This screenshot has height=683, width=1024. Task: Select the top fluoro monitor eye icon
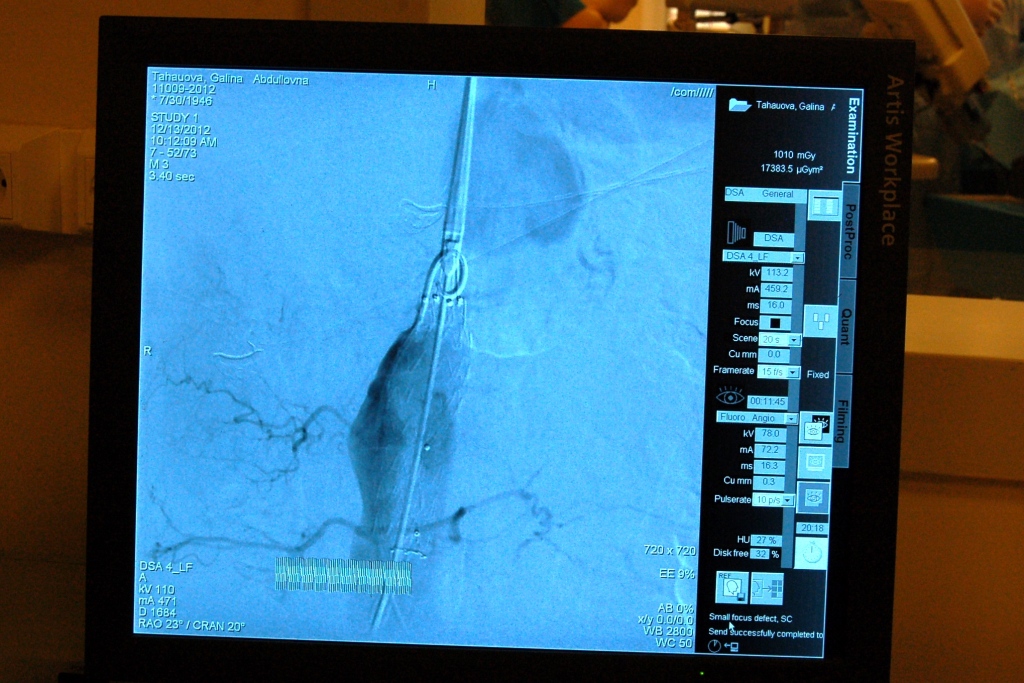point(815,428)
